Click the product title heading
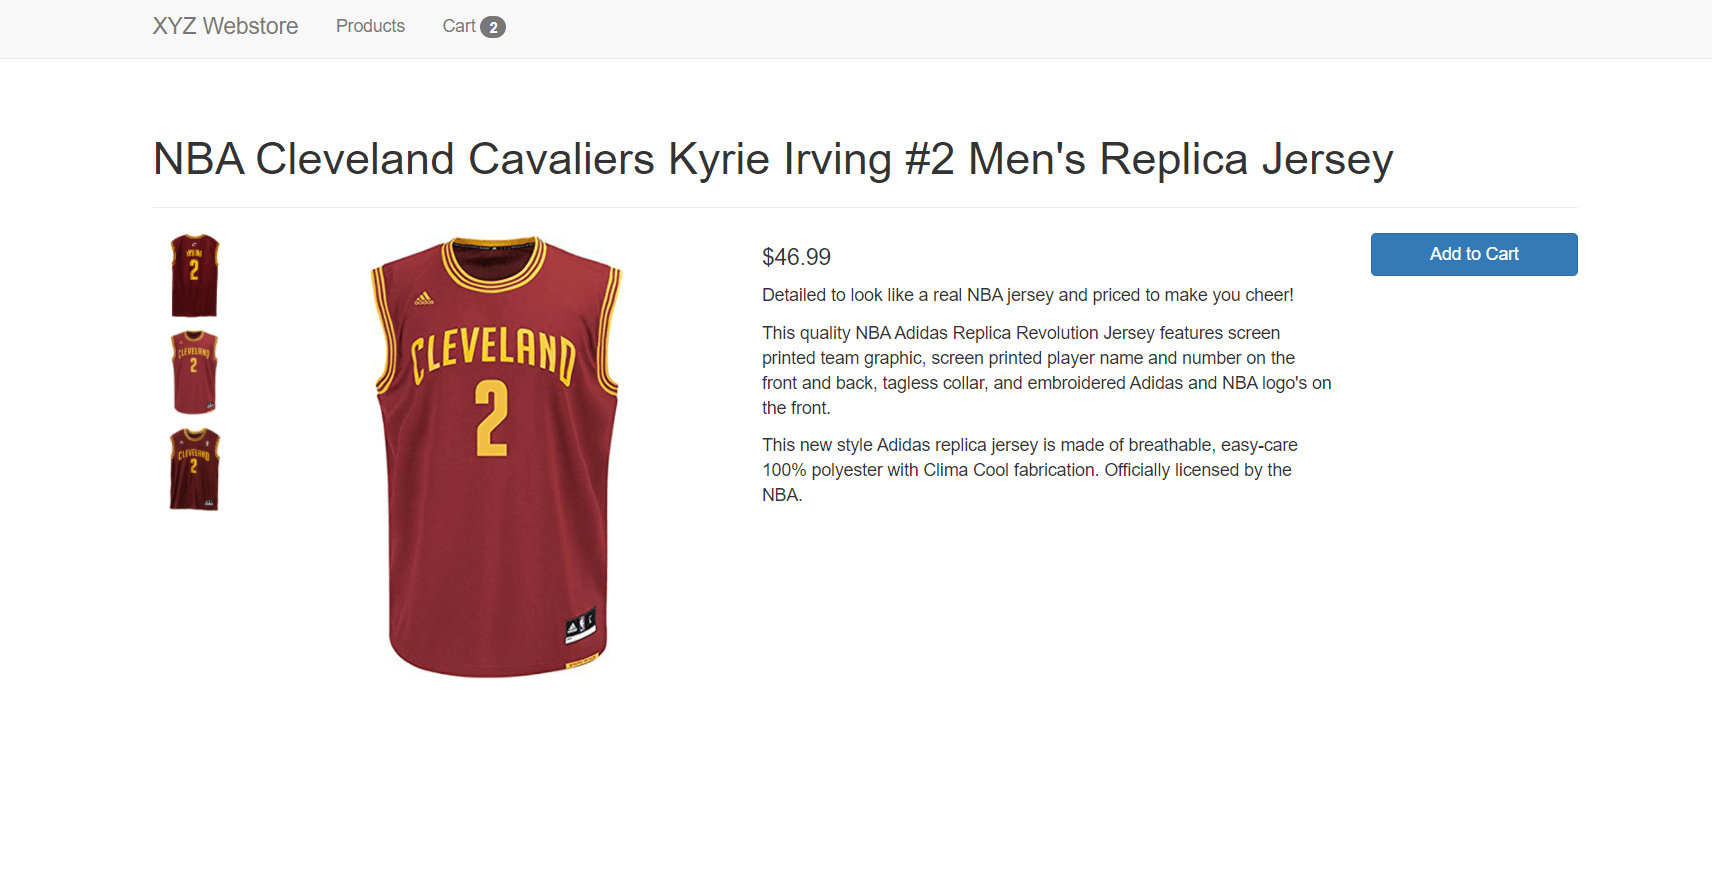 [772, 159]
